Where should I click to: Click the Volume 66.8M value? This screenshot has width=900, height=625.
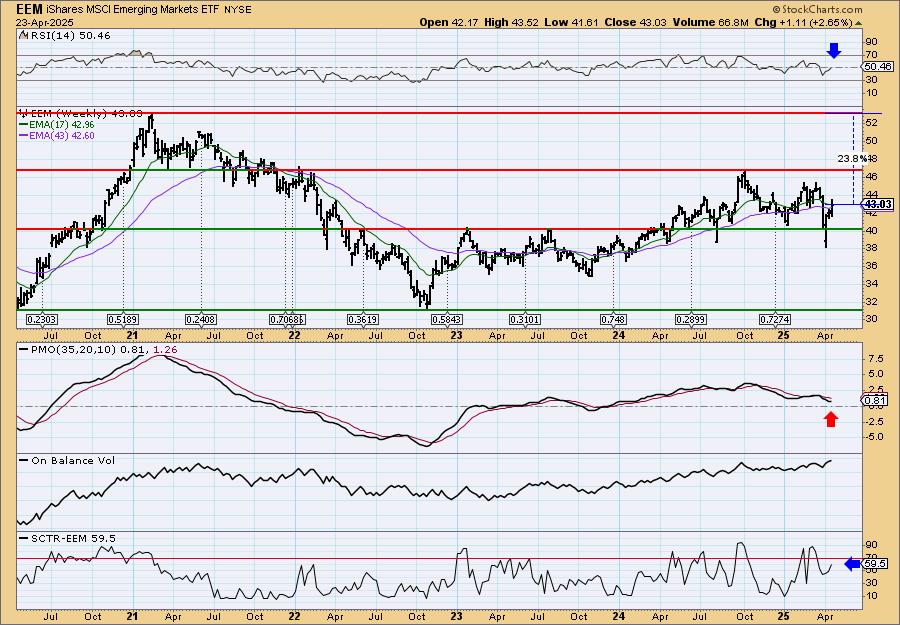coord(711,22)
